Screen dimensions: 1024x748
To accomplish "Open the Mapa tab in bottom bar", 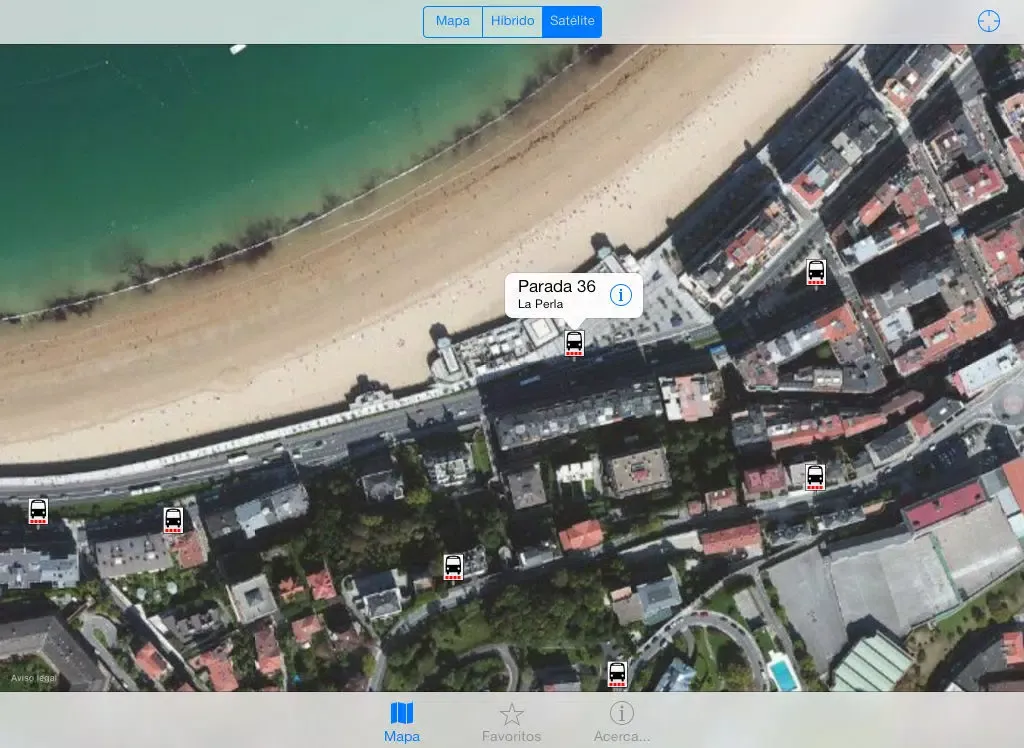I will point(402,723).
